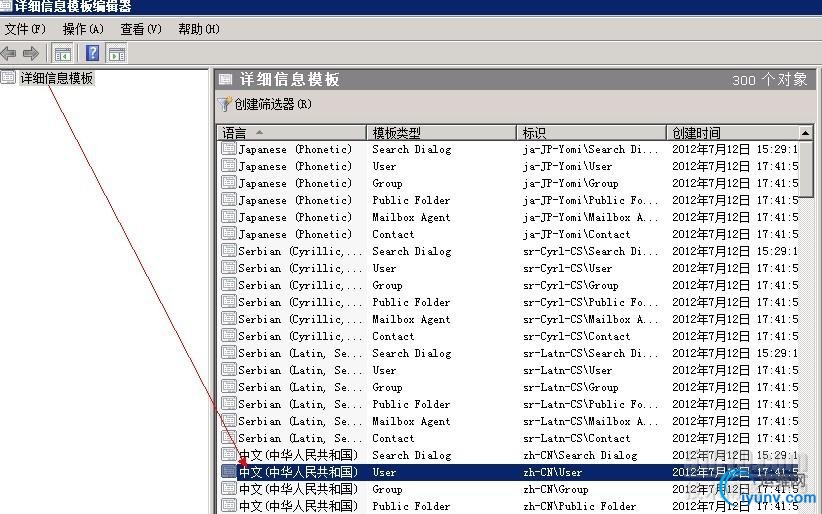Screen dimensions: 822x514
Task: Open Help with the question mark icon
Action: click(x=92, y=53)
